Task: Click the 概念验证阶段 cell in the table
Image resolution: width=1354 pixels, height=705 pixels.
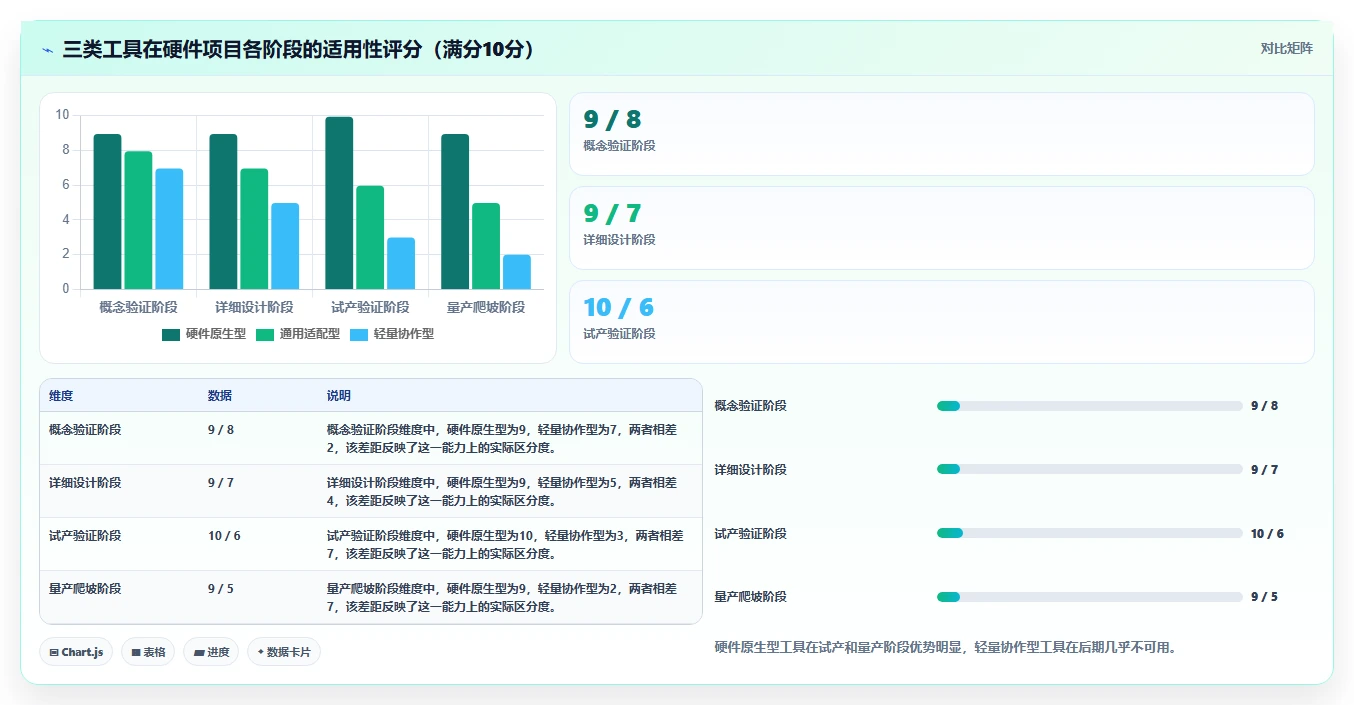Action: [85, 430]
